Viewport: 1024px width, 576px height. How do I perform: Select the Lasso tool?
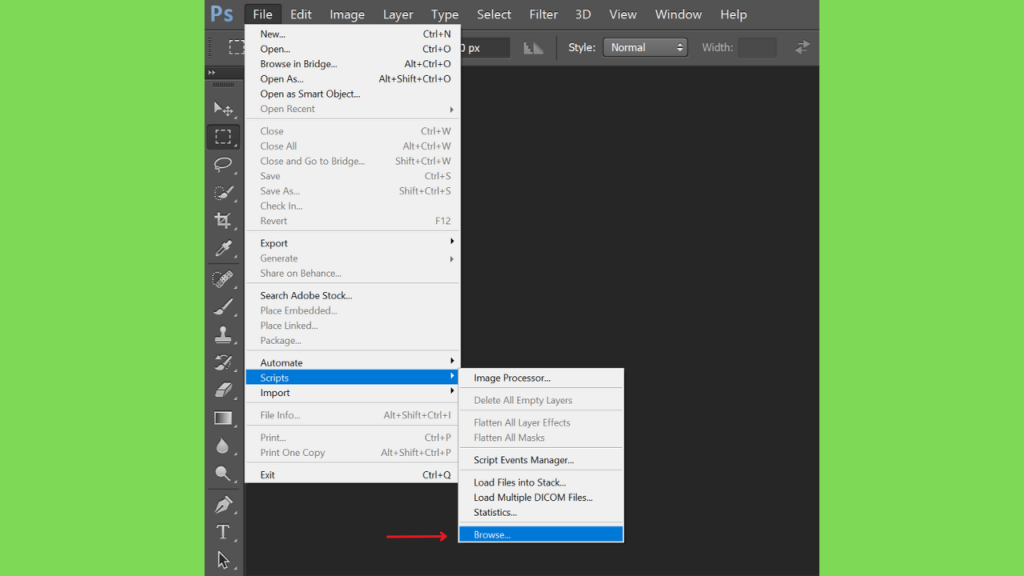click(223, 165)
